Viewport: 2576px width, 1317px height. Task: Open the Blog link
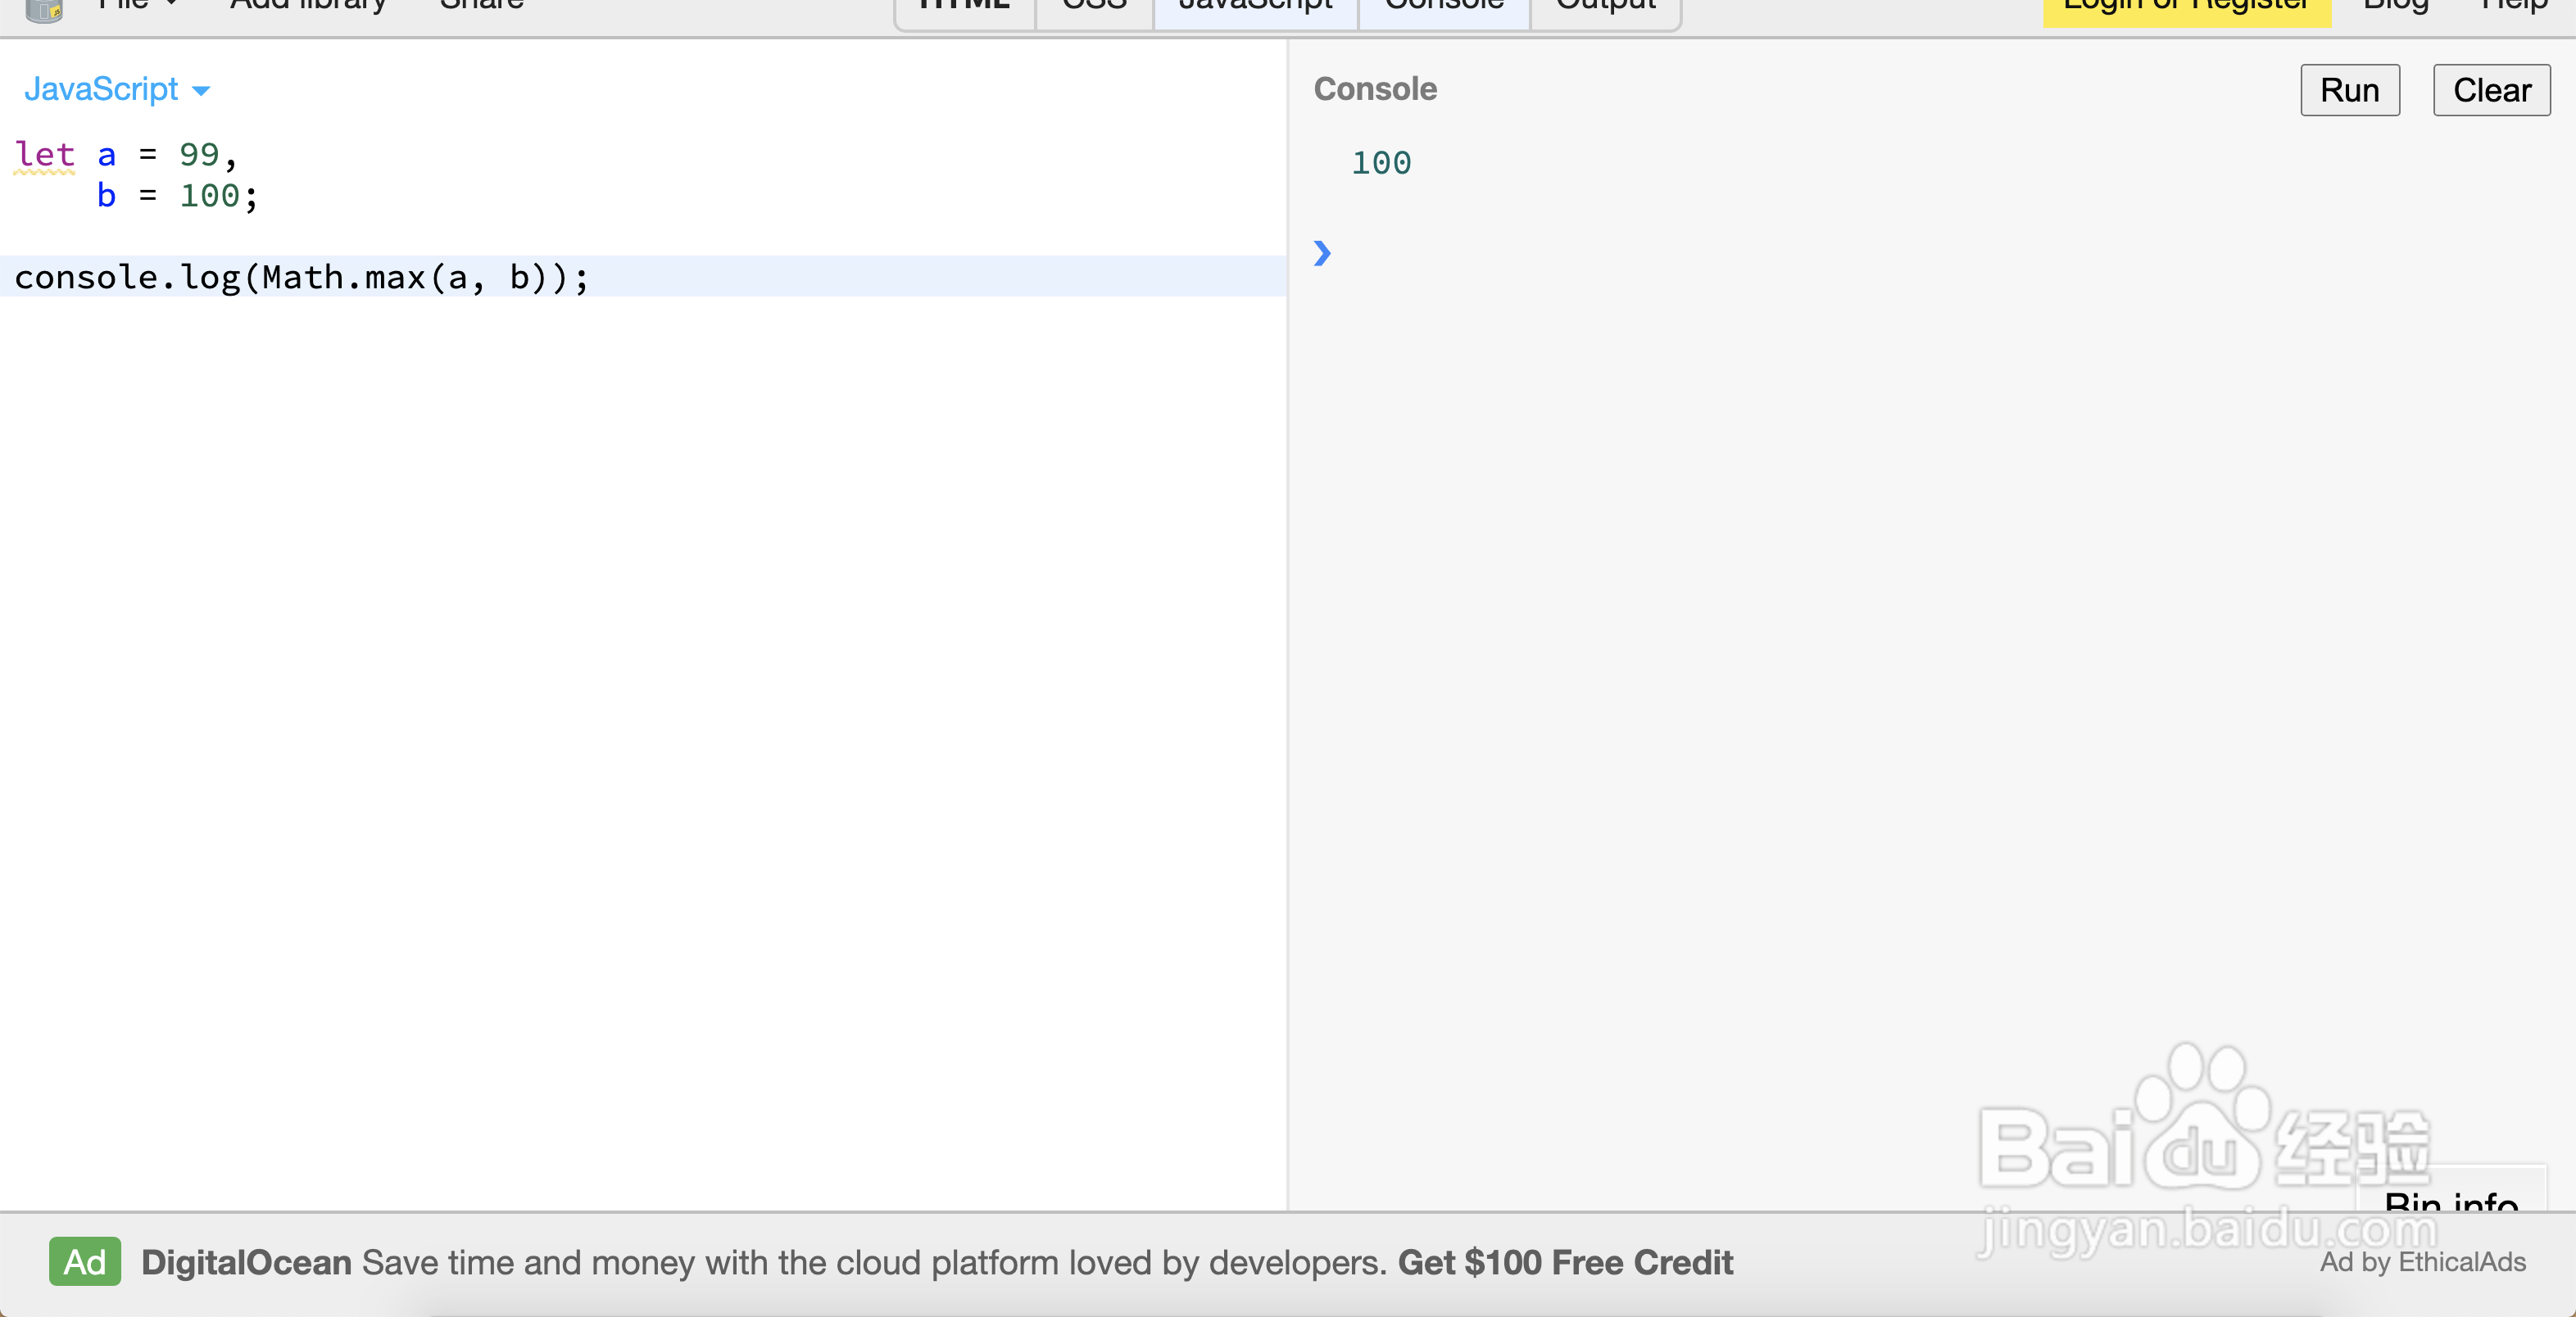pyautogui.click(x=2395, y=6)
